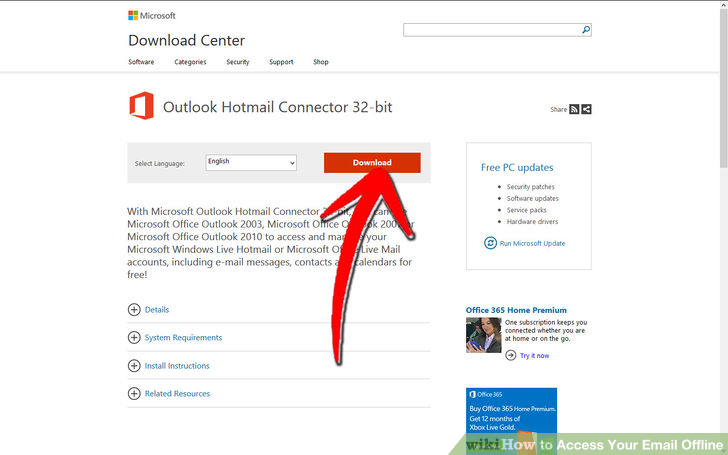Screen dimensions: 728x455
Task: Click the arrow icon beside Try it now
Action: pos(511,356)
